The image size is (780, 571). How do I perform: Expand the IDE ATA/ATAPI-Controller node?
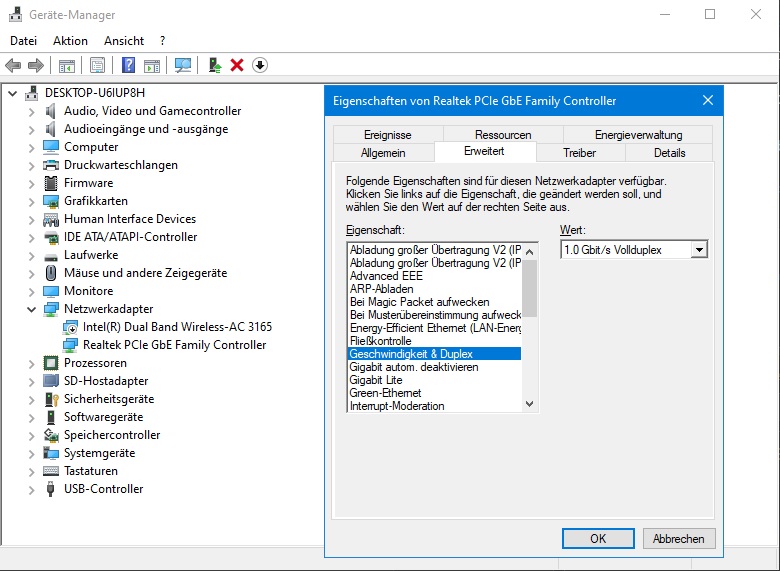click(x=31, y=238)
